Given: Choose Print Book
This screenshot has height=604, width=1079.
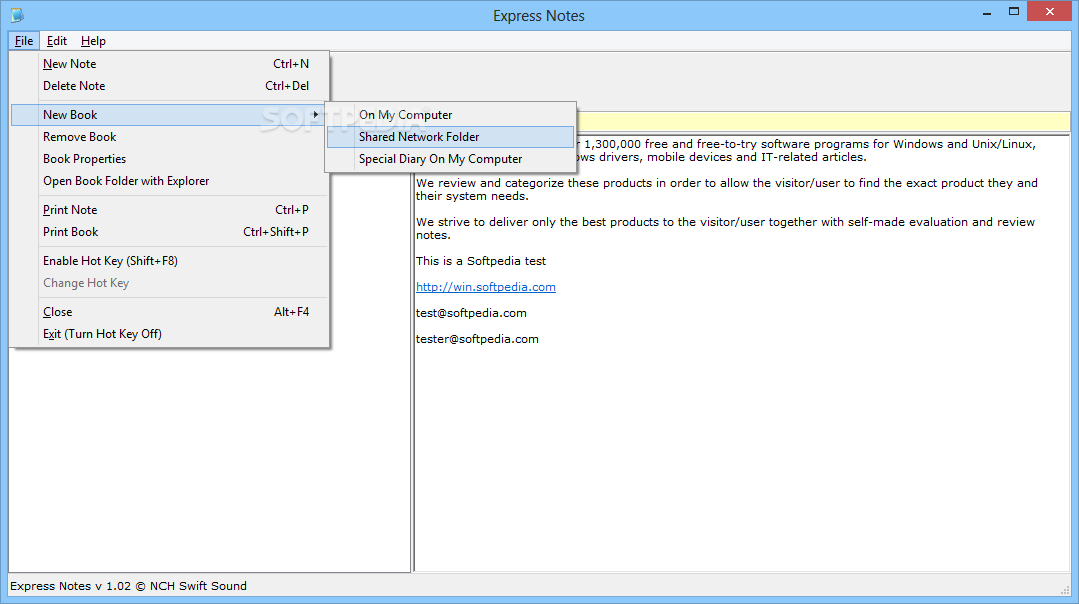Looking at the screenshot, I should pyautogui.click(x=170, y=232).
